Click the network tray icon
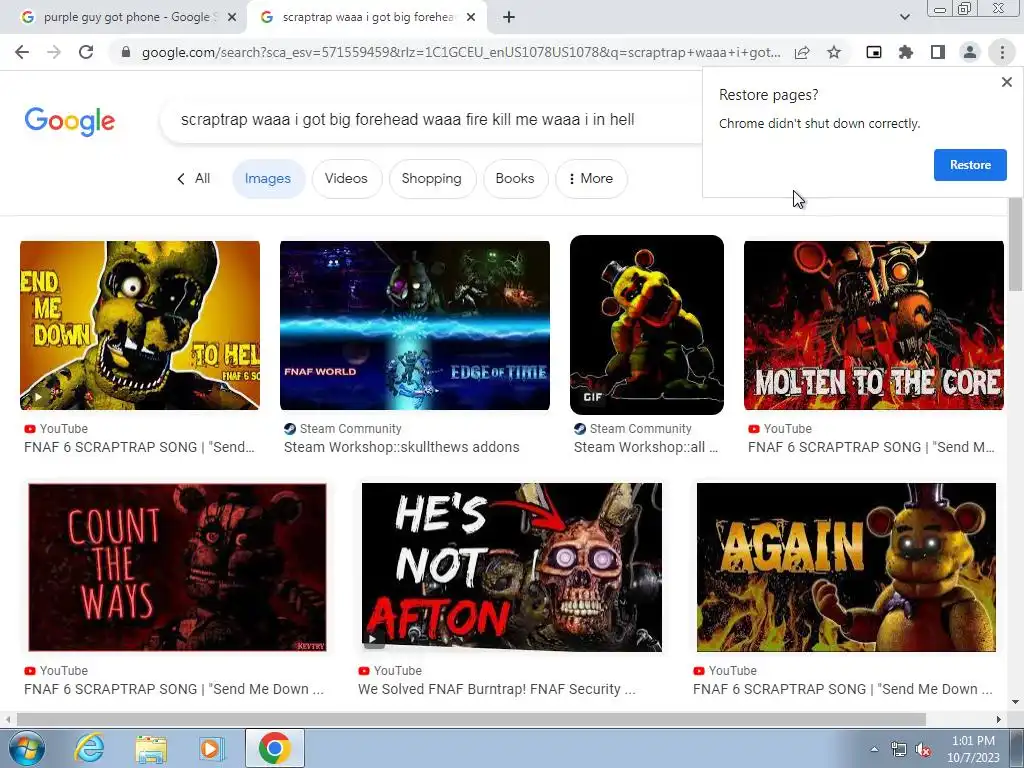The height and width of the screenshot is (768, 1024). click(899, 750)
